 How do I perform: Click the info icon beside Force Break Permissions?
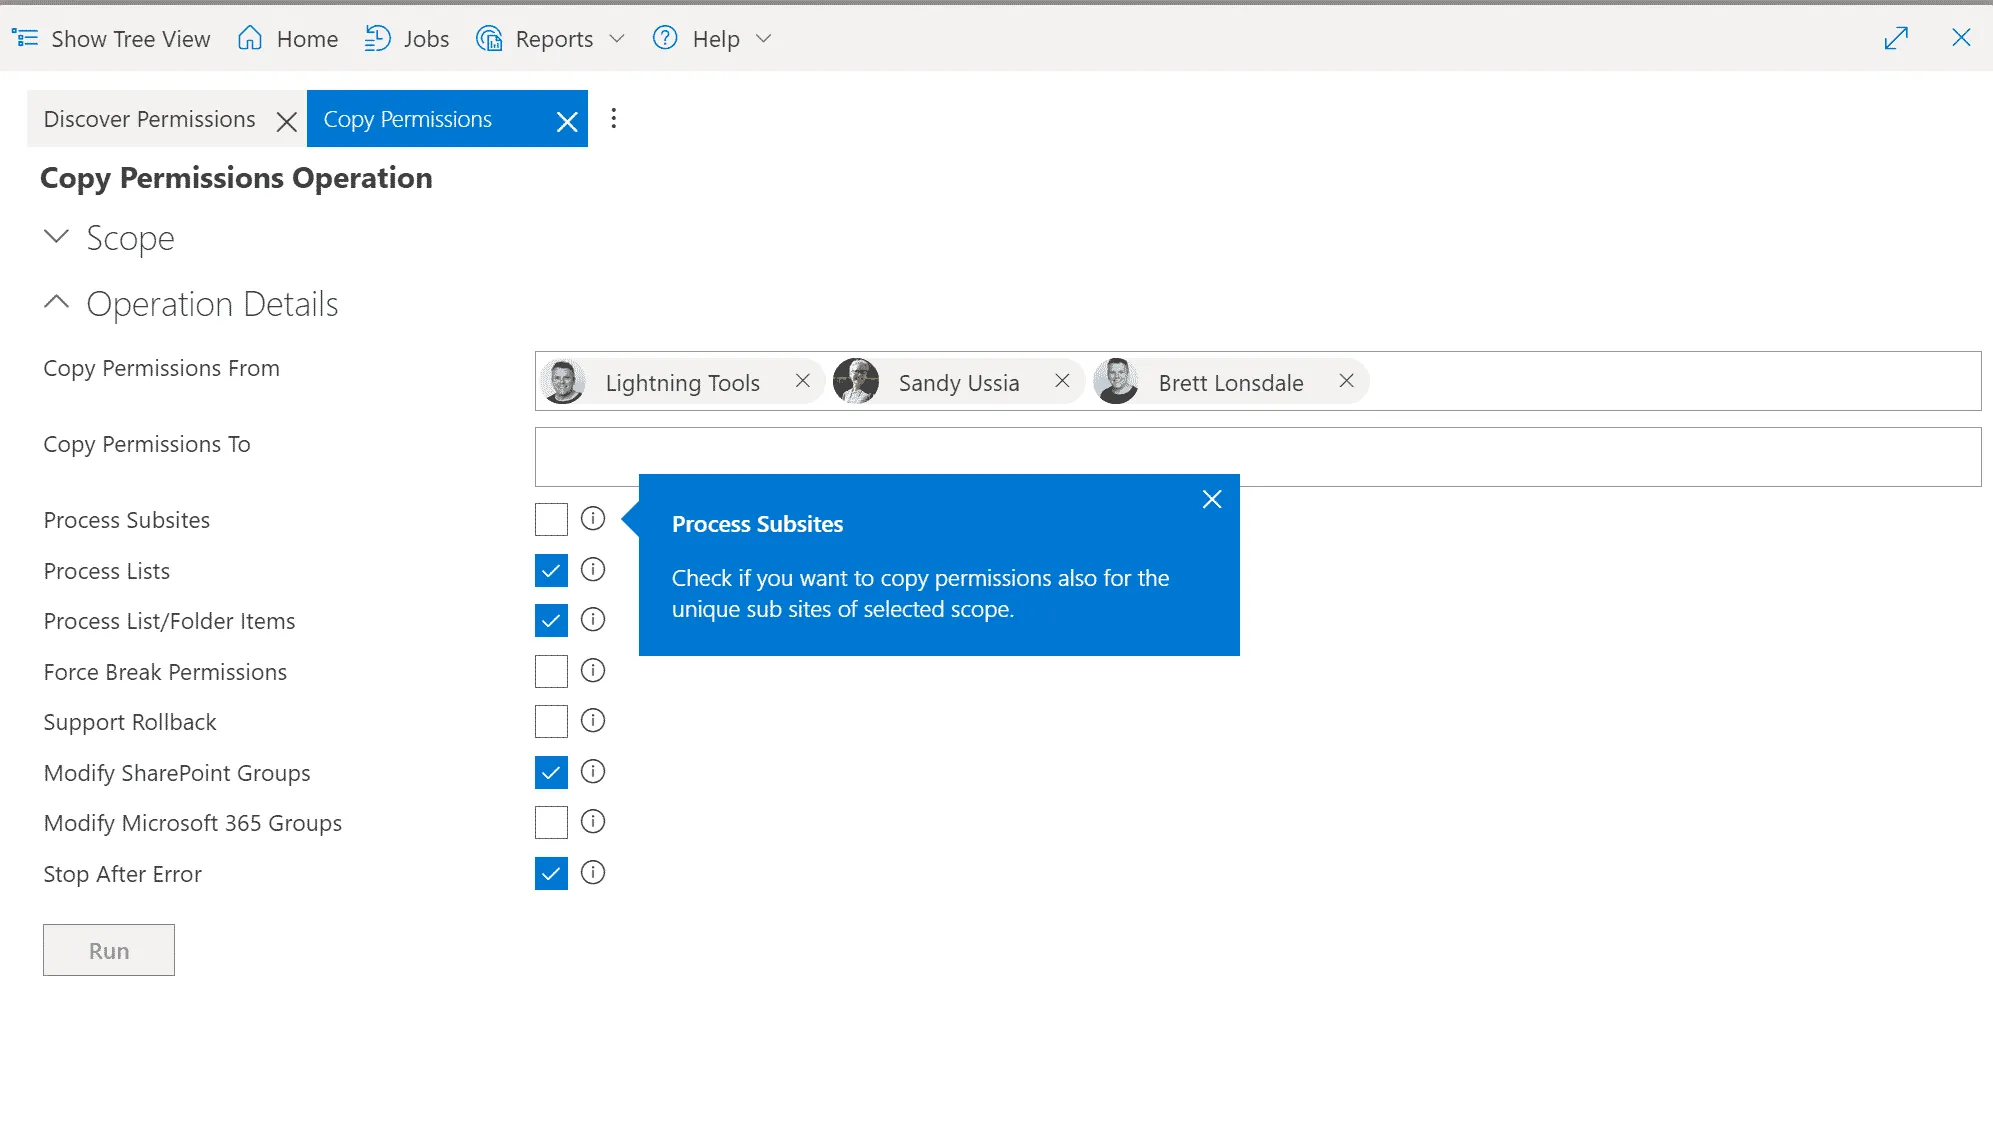[592, 671]
